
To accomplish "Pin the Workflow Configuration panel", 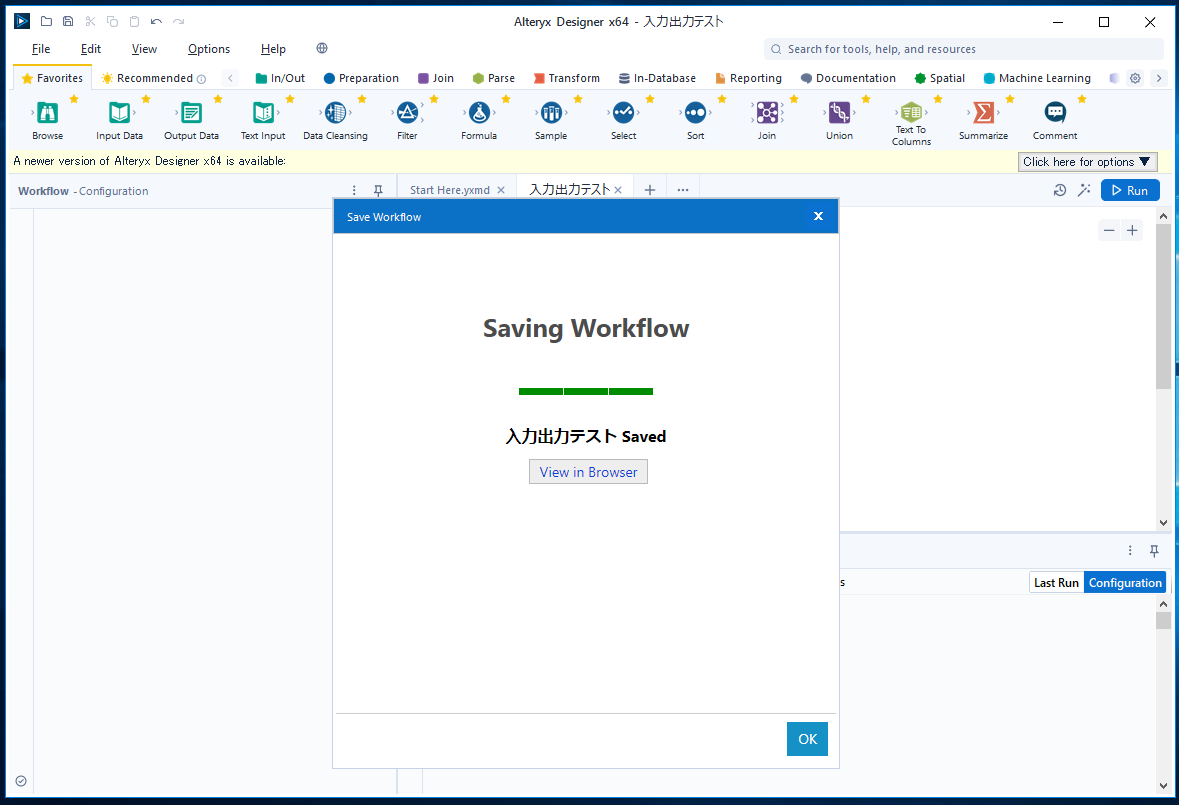I will [377, 189].
